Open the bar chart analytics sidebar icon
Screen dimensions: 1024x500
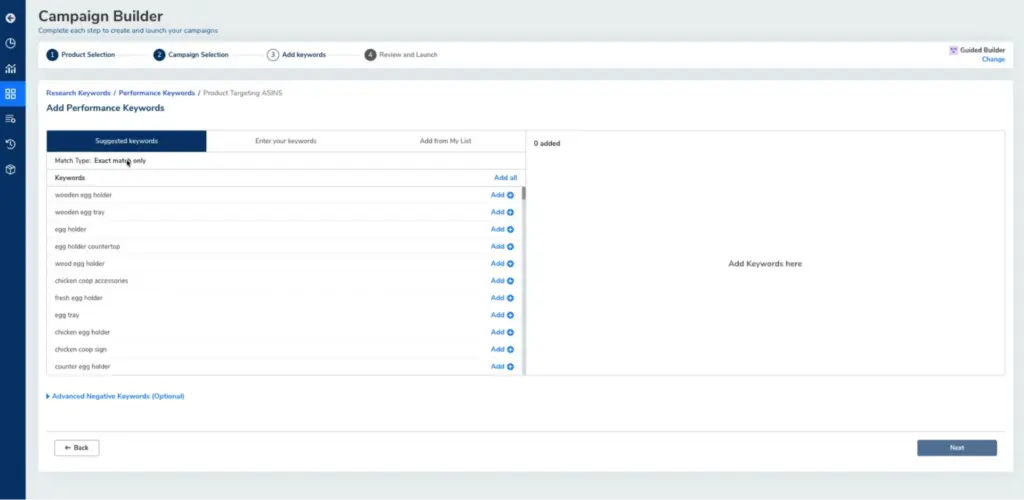10,69
